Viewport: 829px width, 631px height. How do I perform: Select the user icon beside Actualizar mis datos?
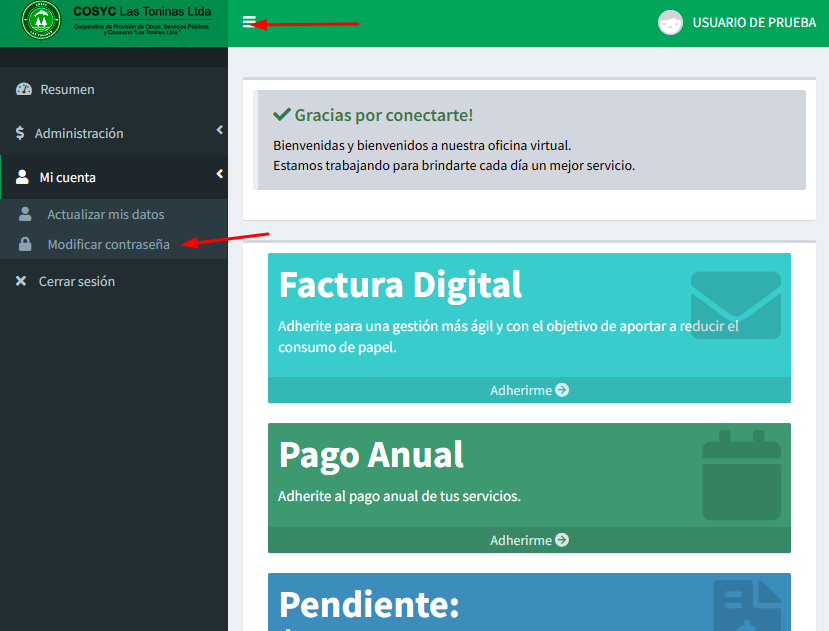[x=25, y=214]
